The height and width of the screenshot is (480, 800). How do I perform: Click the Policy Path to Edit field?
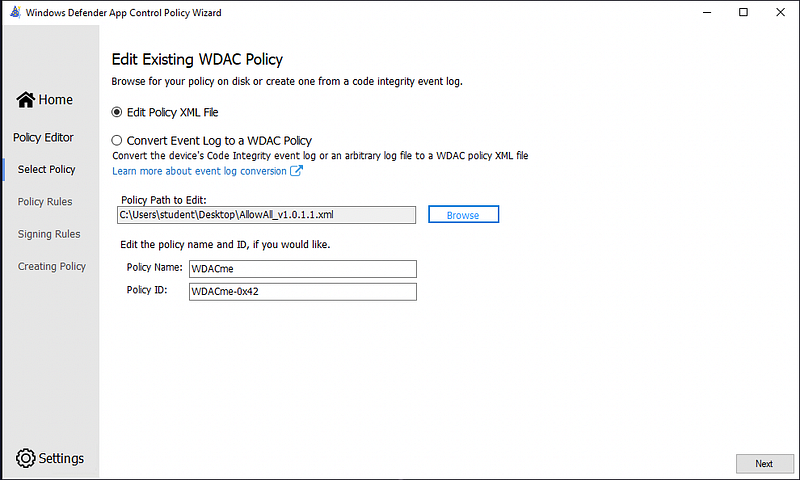click(266, 215)
